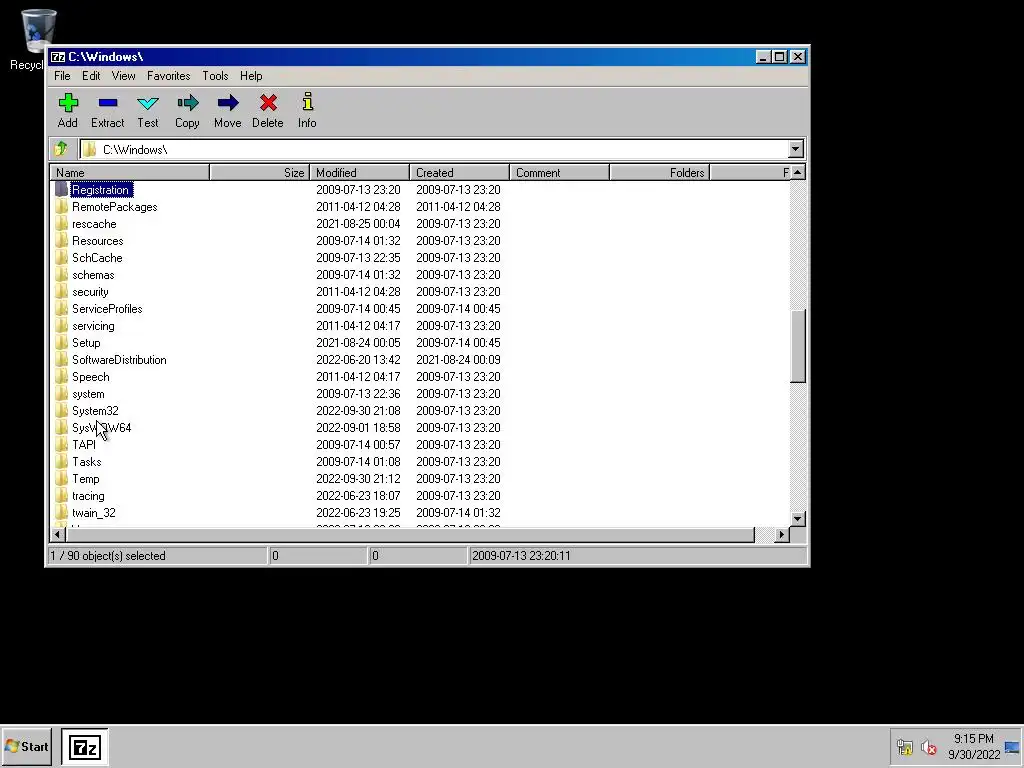Select the schemas folder icon
Image resolution: width=1024 pixels, height=768 pixels.
[x=61, y=275]
